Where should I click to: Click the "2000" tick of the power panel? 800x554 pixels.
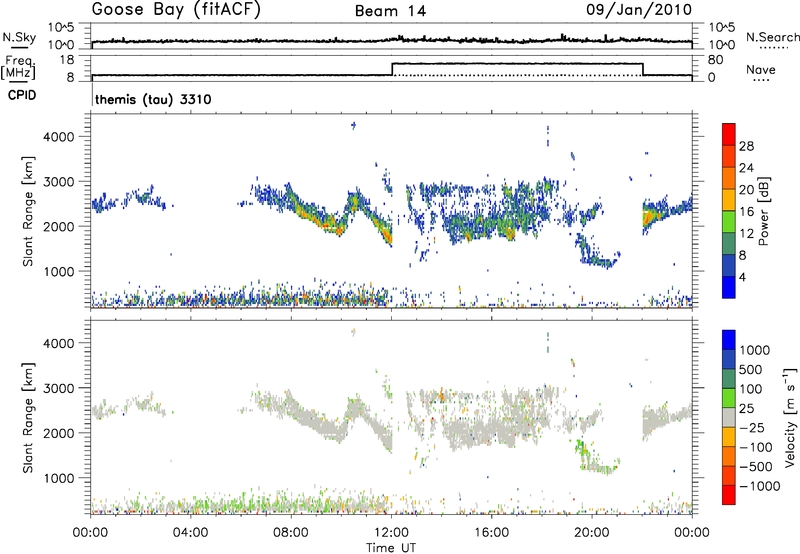tap(59, 226)
